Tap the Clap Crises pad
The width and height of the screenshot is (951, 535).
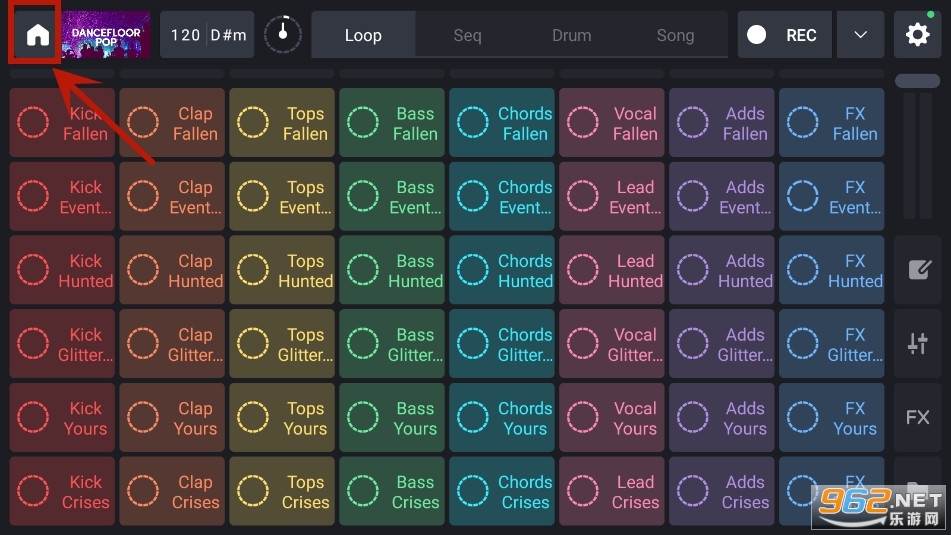pyautogui.click(x=172, y=491)
